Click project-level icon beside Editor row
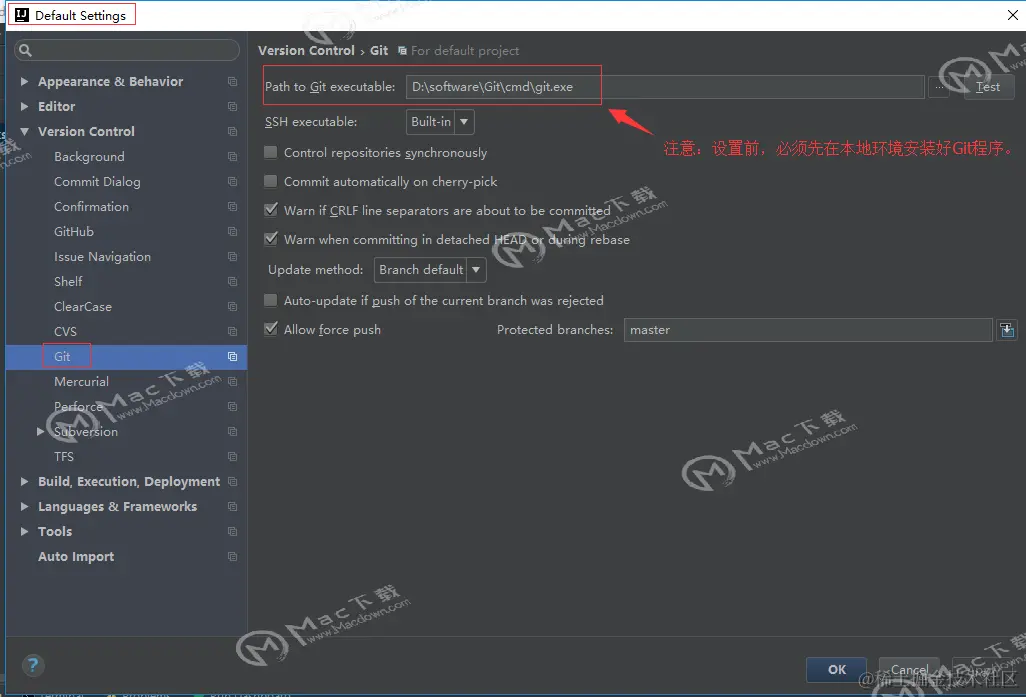The image size is (1026, 697). pyautogui.click(x=232, y=107)
